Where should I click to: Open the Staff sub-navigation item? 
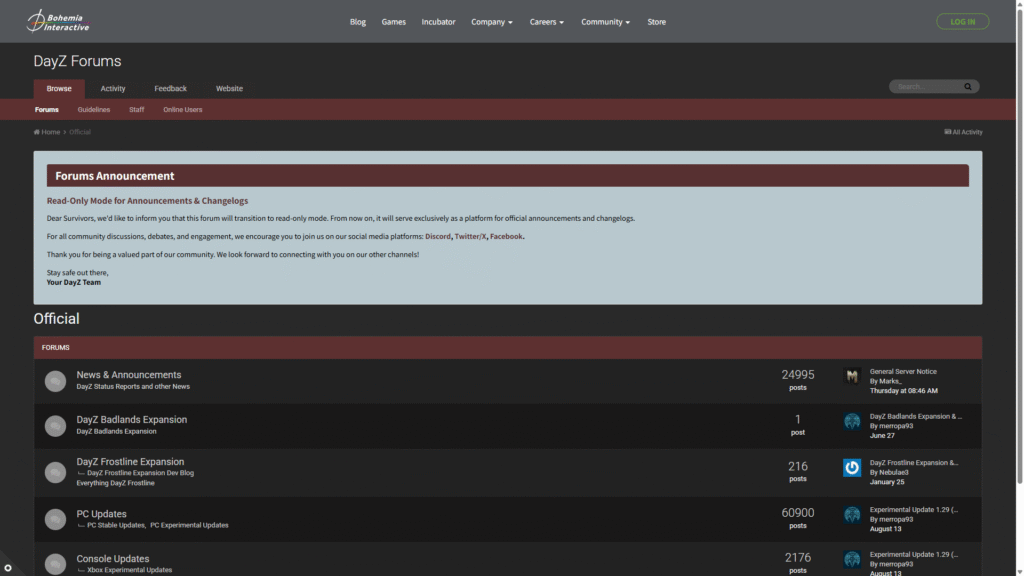[136, 110]
